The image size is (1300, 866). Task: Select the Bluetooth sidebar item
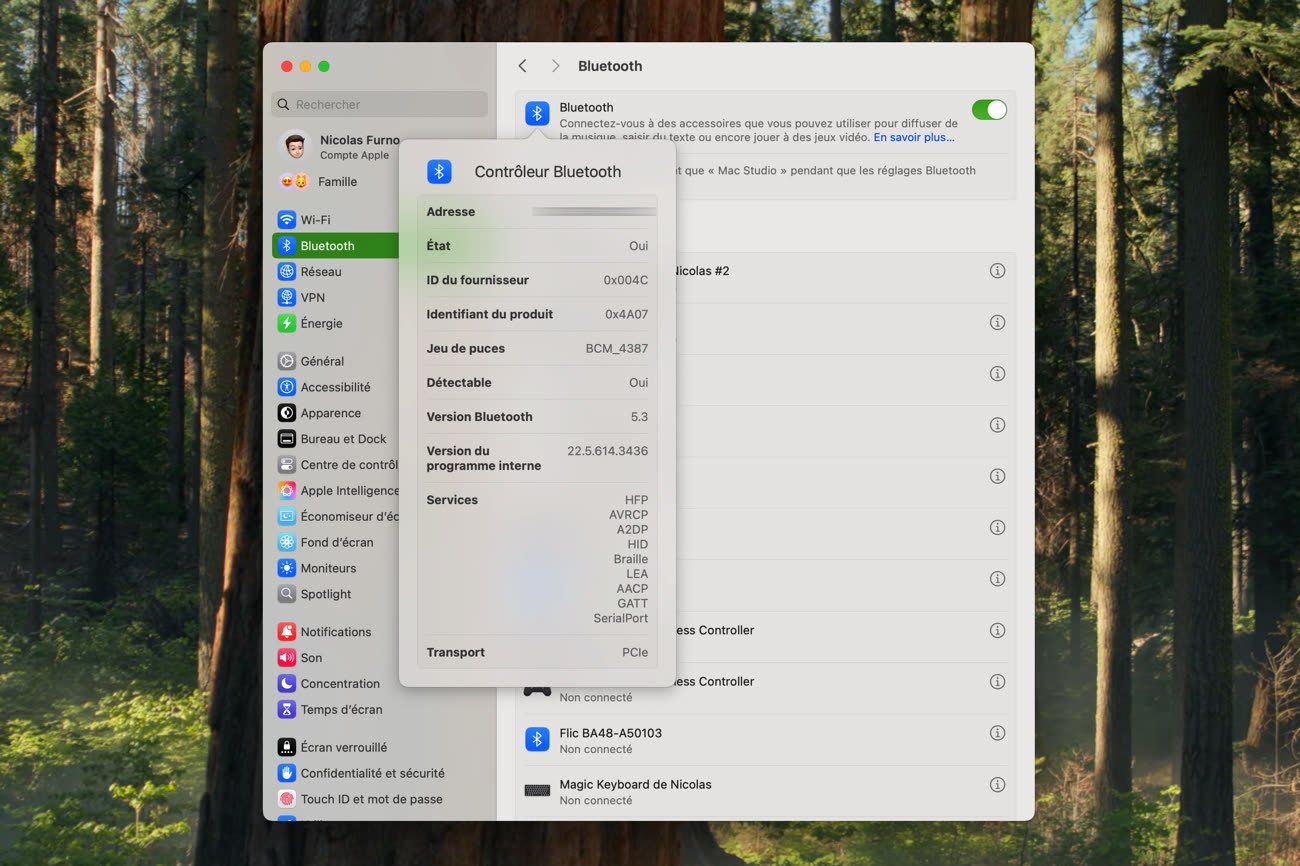click(335, 246)
